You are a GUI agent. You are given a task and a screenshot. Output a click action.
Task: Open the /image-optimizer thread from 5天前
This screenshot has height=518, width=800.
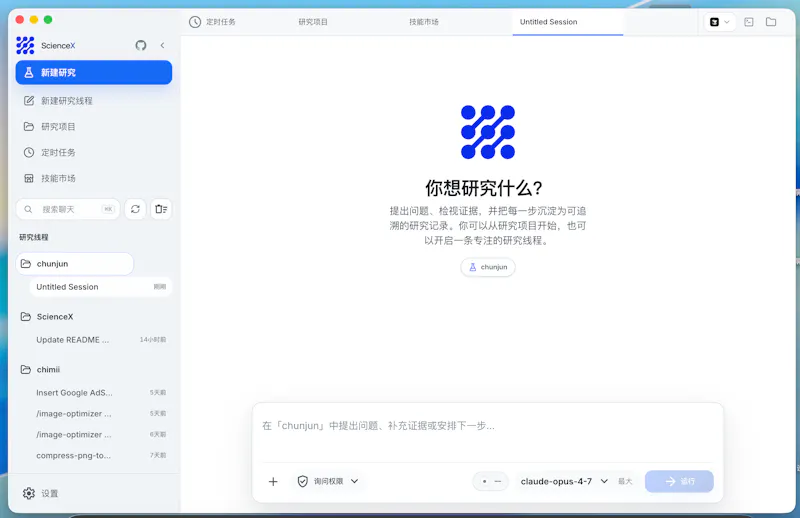tap(101, 413)
